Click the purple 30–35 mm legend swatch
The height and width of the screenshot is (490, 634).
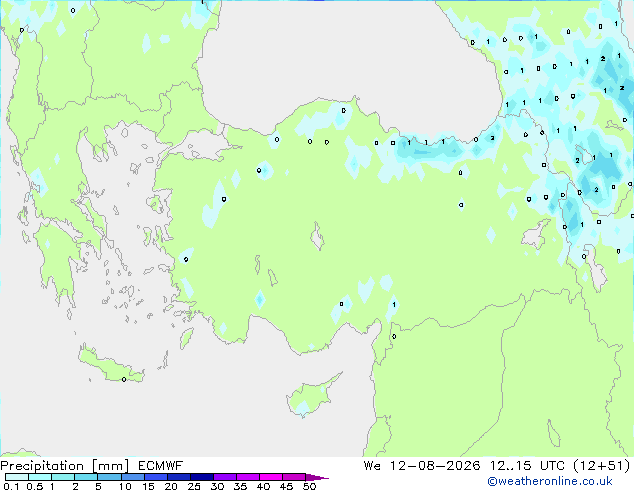(225, 477)
